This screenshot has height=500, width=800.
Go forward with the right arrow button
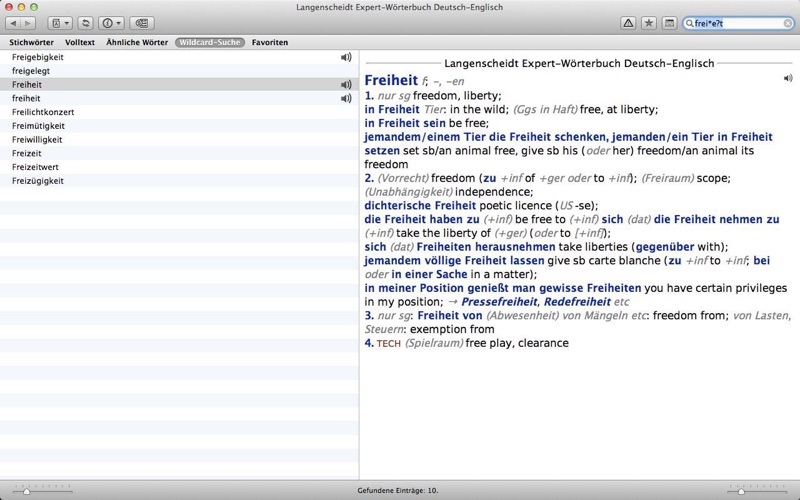28,23
